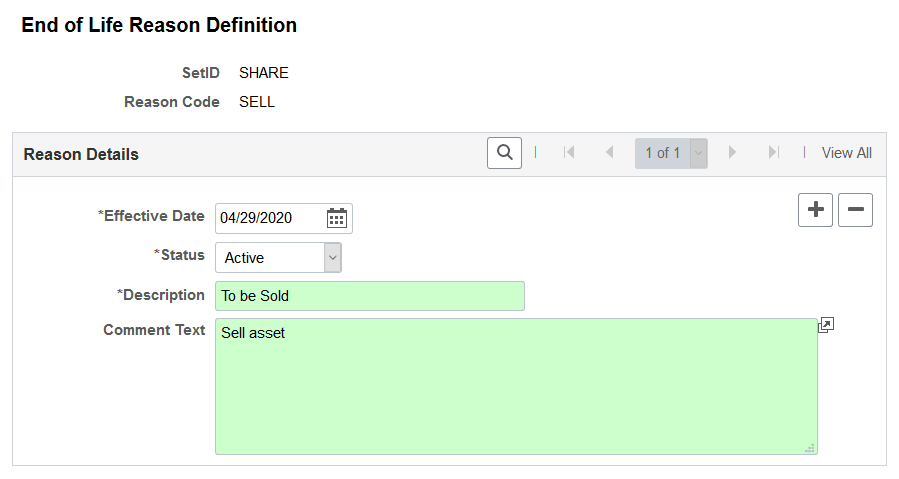Add a new row with the plus button
The height and width of the screenshot is (479, 899).
coord(816,209)
